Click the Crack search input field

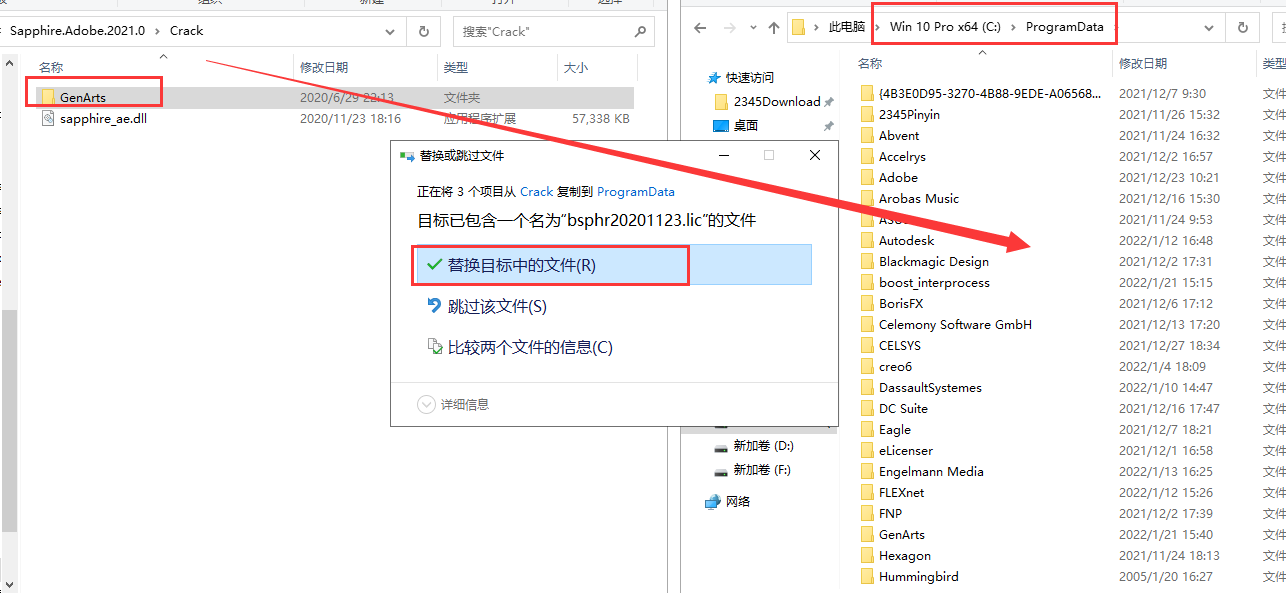tap(544, 31)
